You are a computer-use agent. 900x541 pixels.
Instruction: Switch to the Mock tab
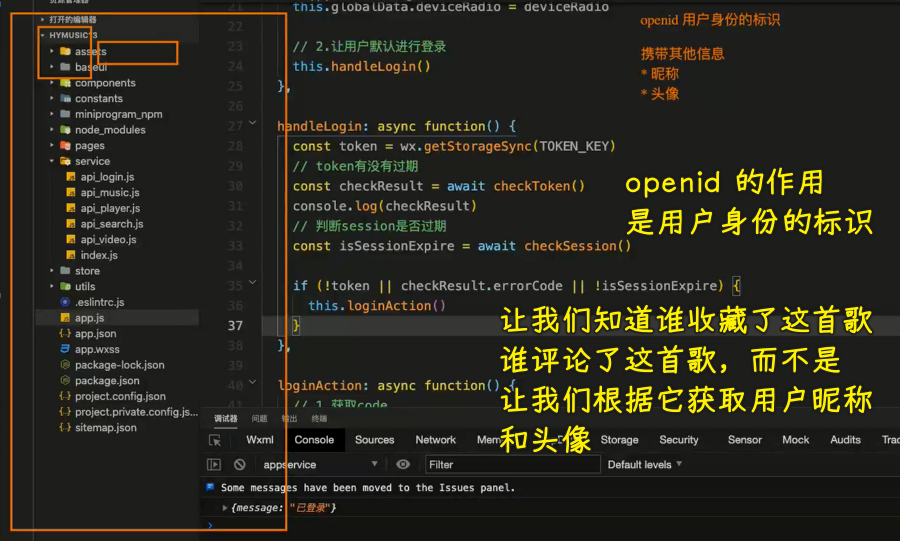tap(796, 440)
